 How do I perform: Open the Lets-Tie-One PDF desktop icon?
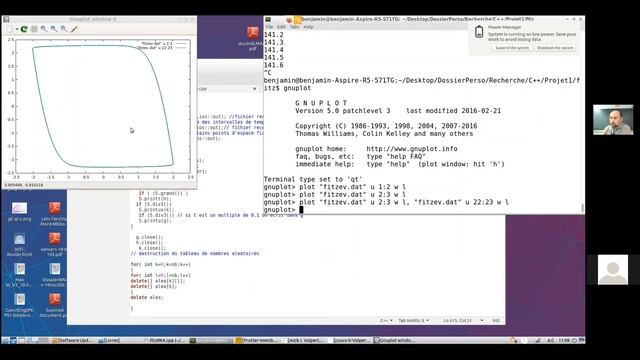click(54, 214)
